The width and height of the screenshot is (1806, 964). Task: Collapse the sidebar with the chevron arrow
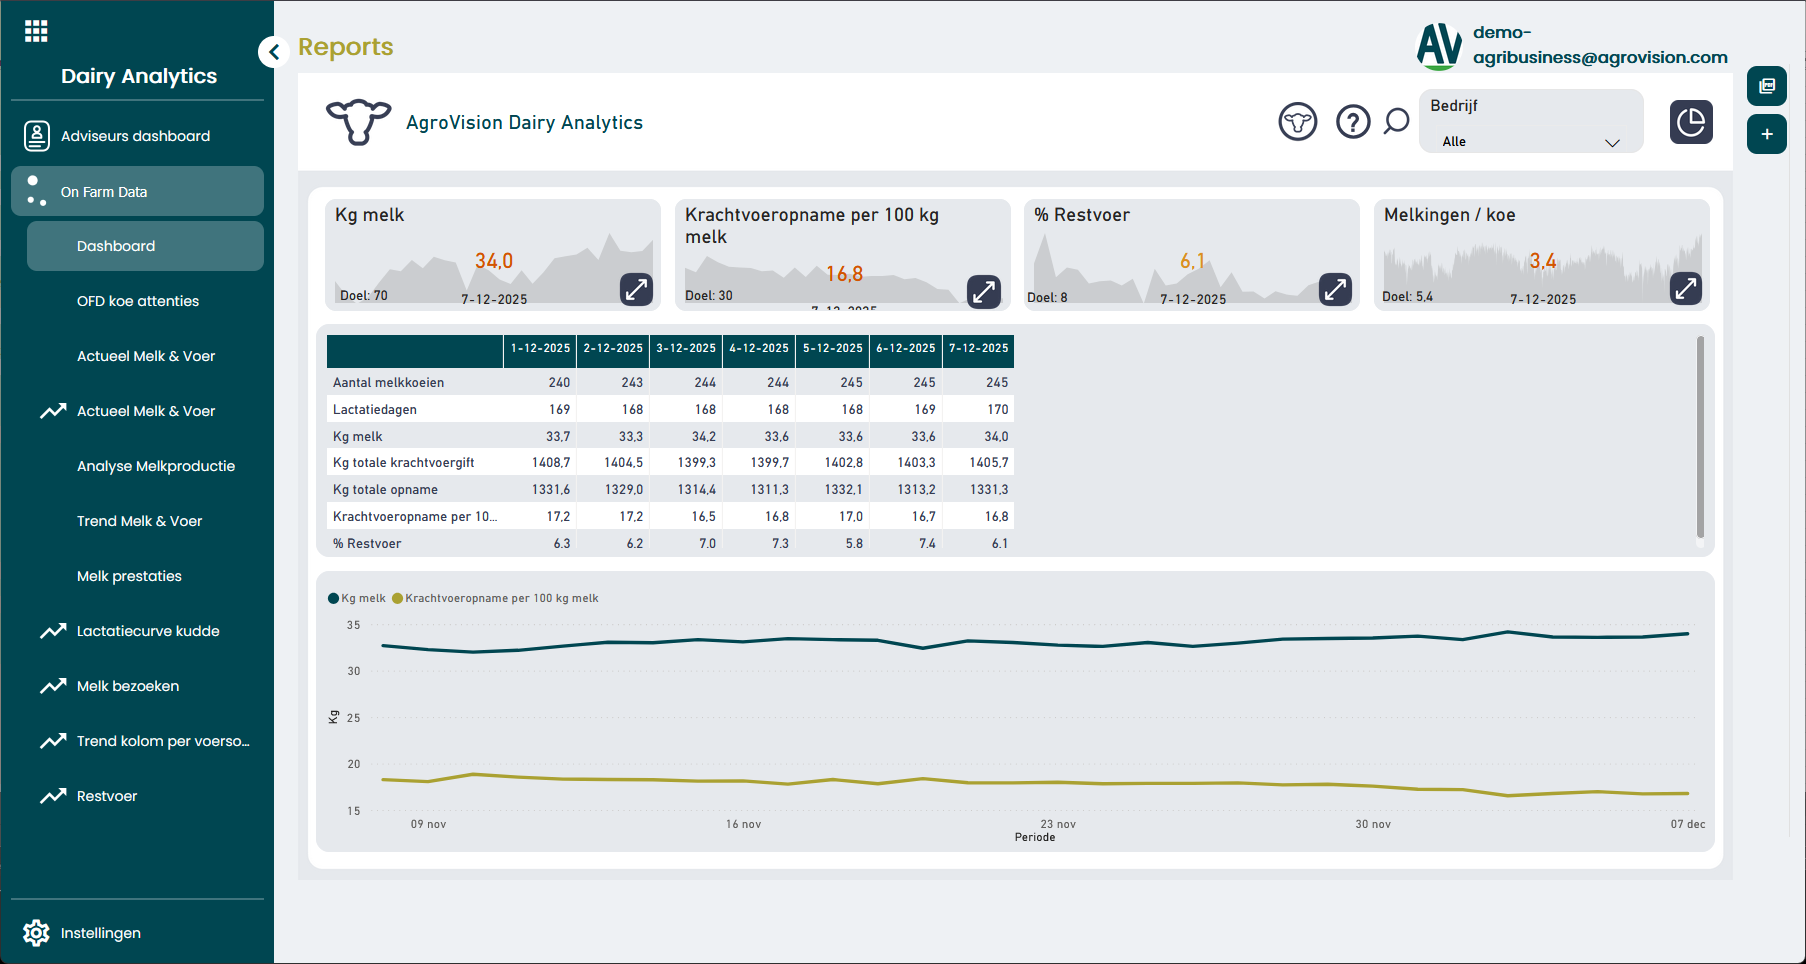click(273, 52)
